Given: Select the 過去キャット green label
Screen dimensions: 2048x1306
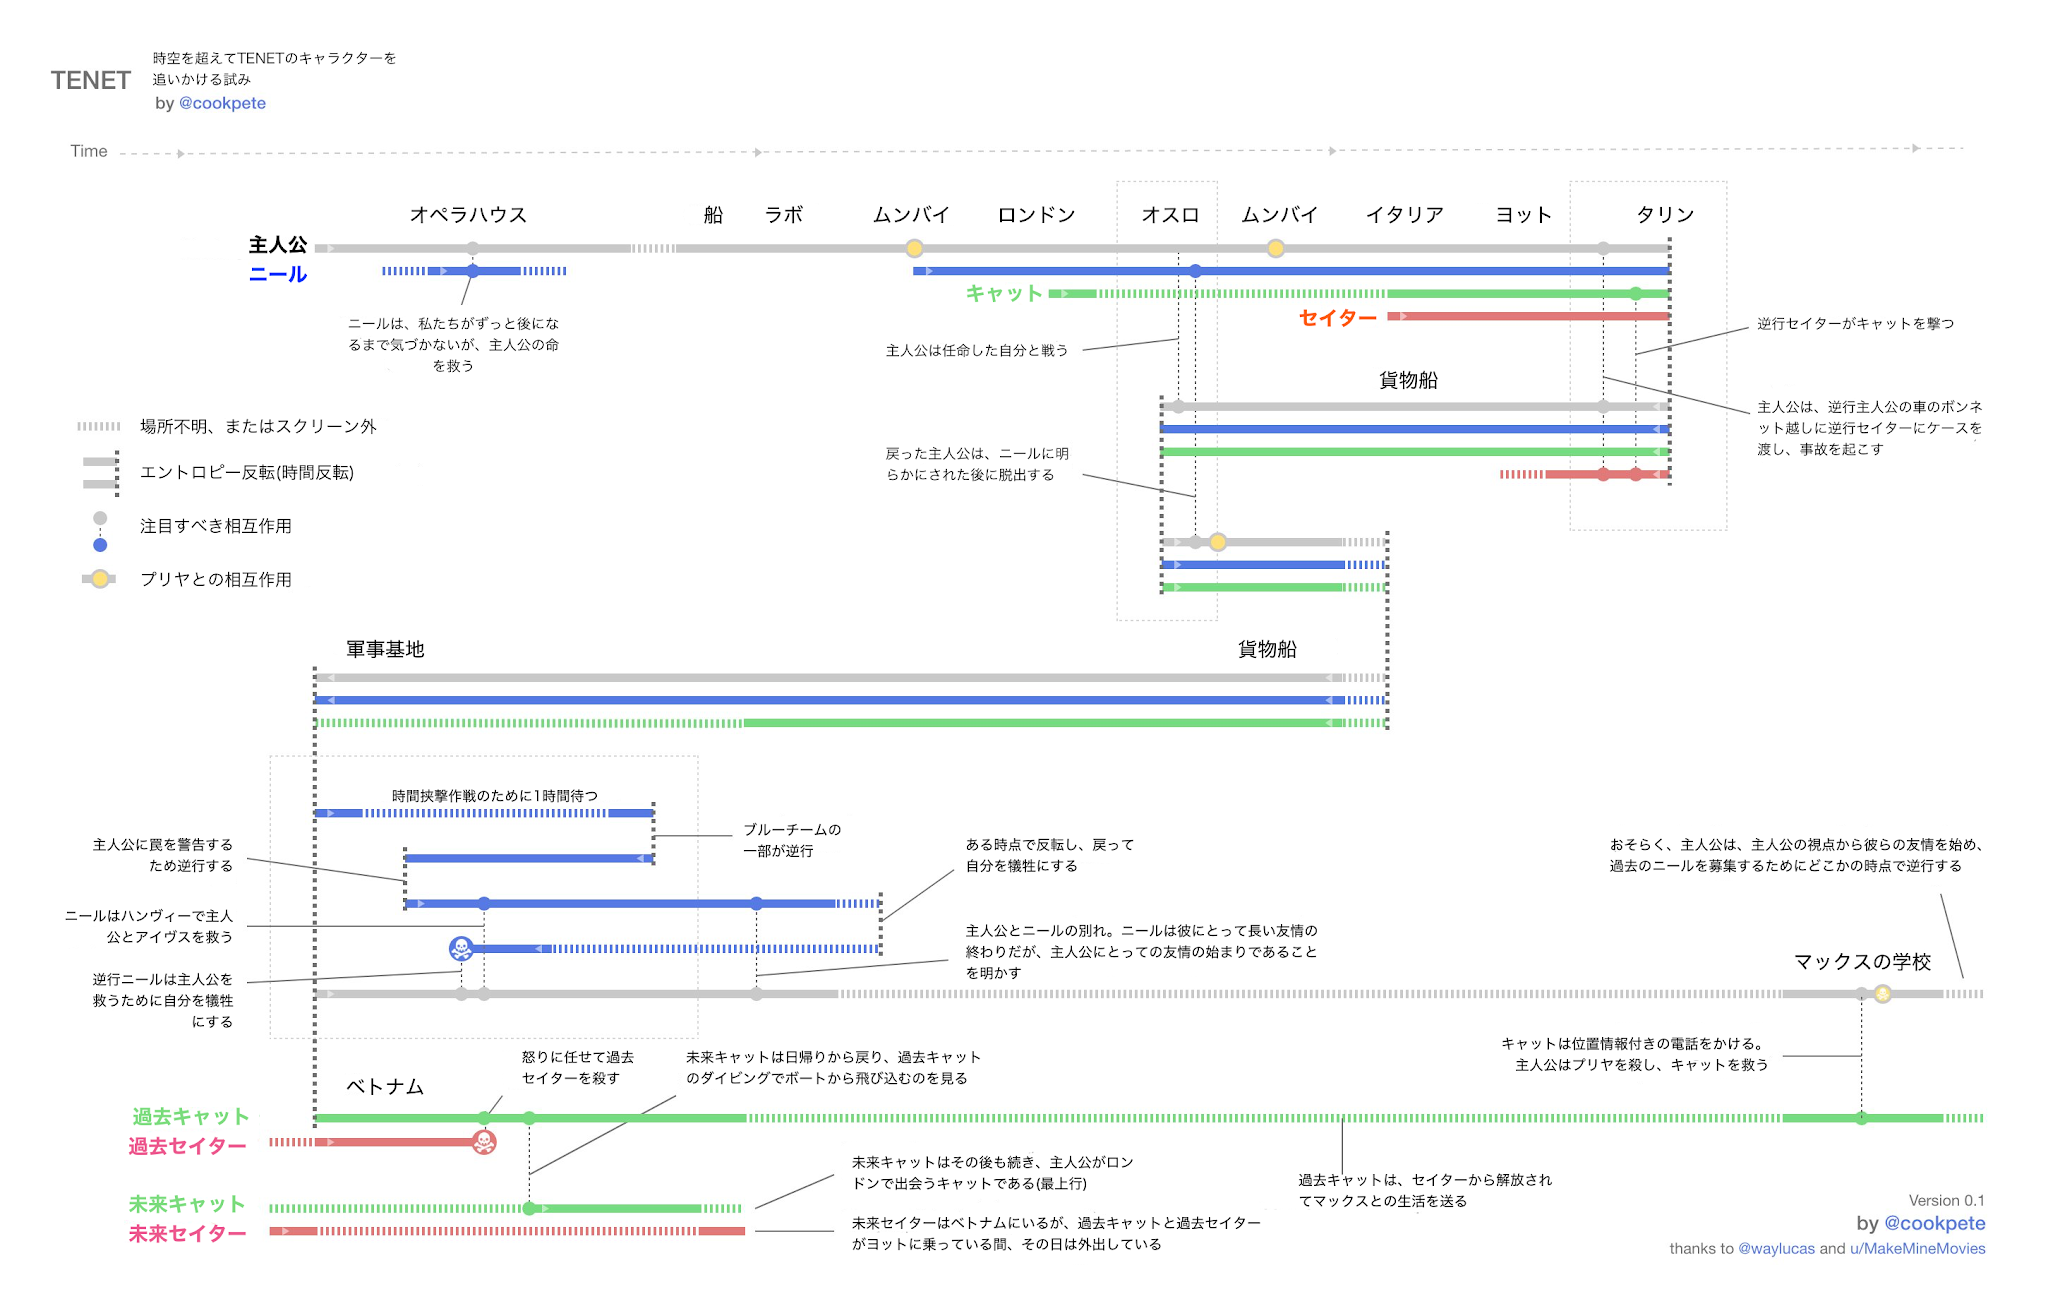Looking at the screenshot, I should point(190,1116).
